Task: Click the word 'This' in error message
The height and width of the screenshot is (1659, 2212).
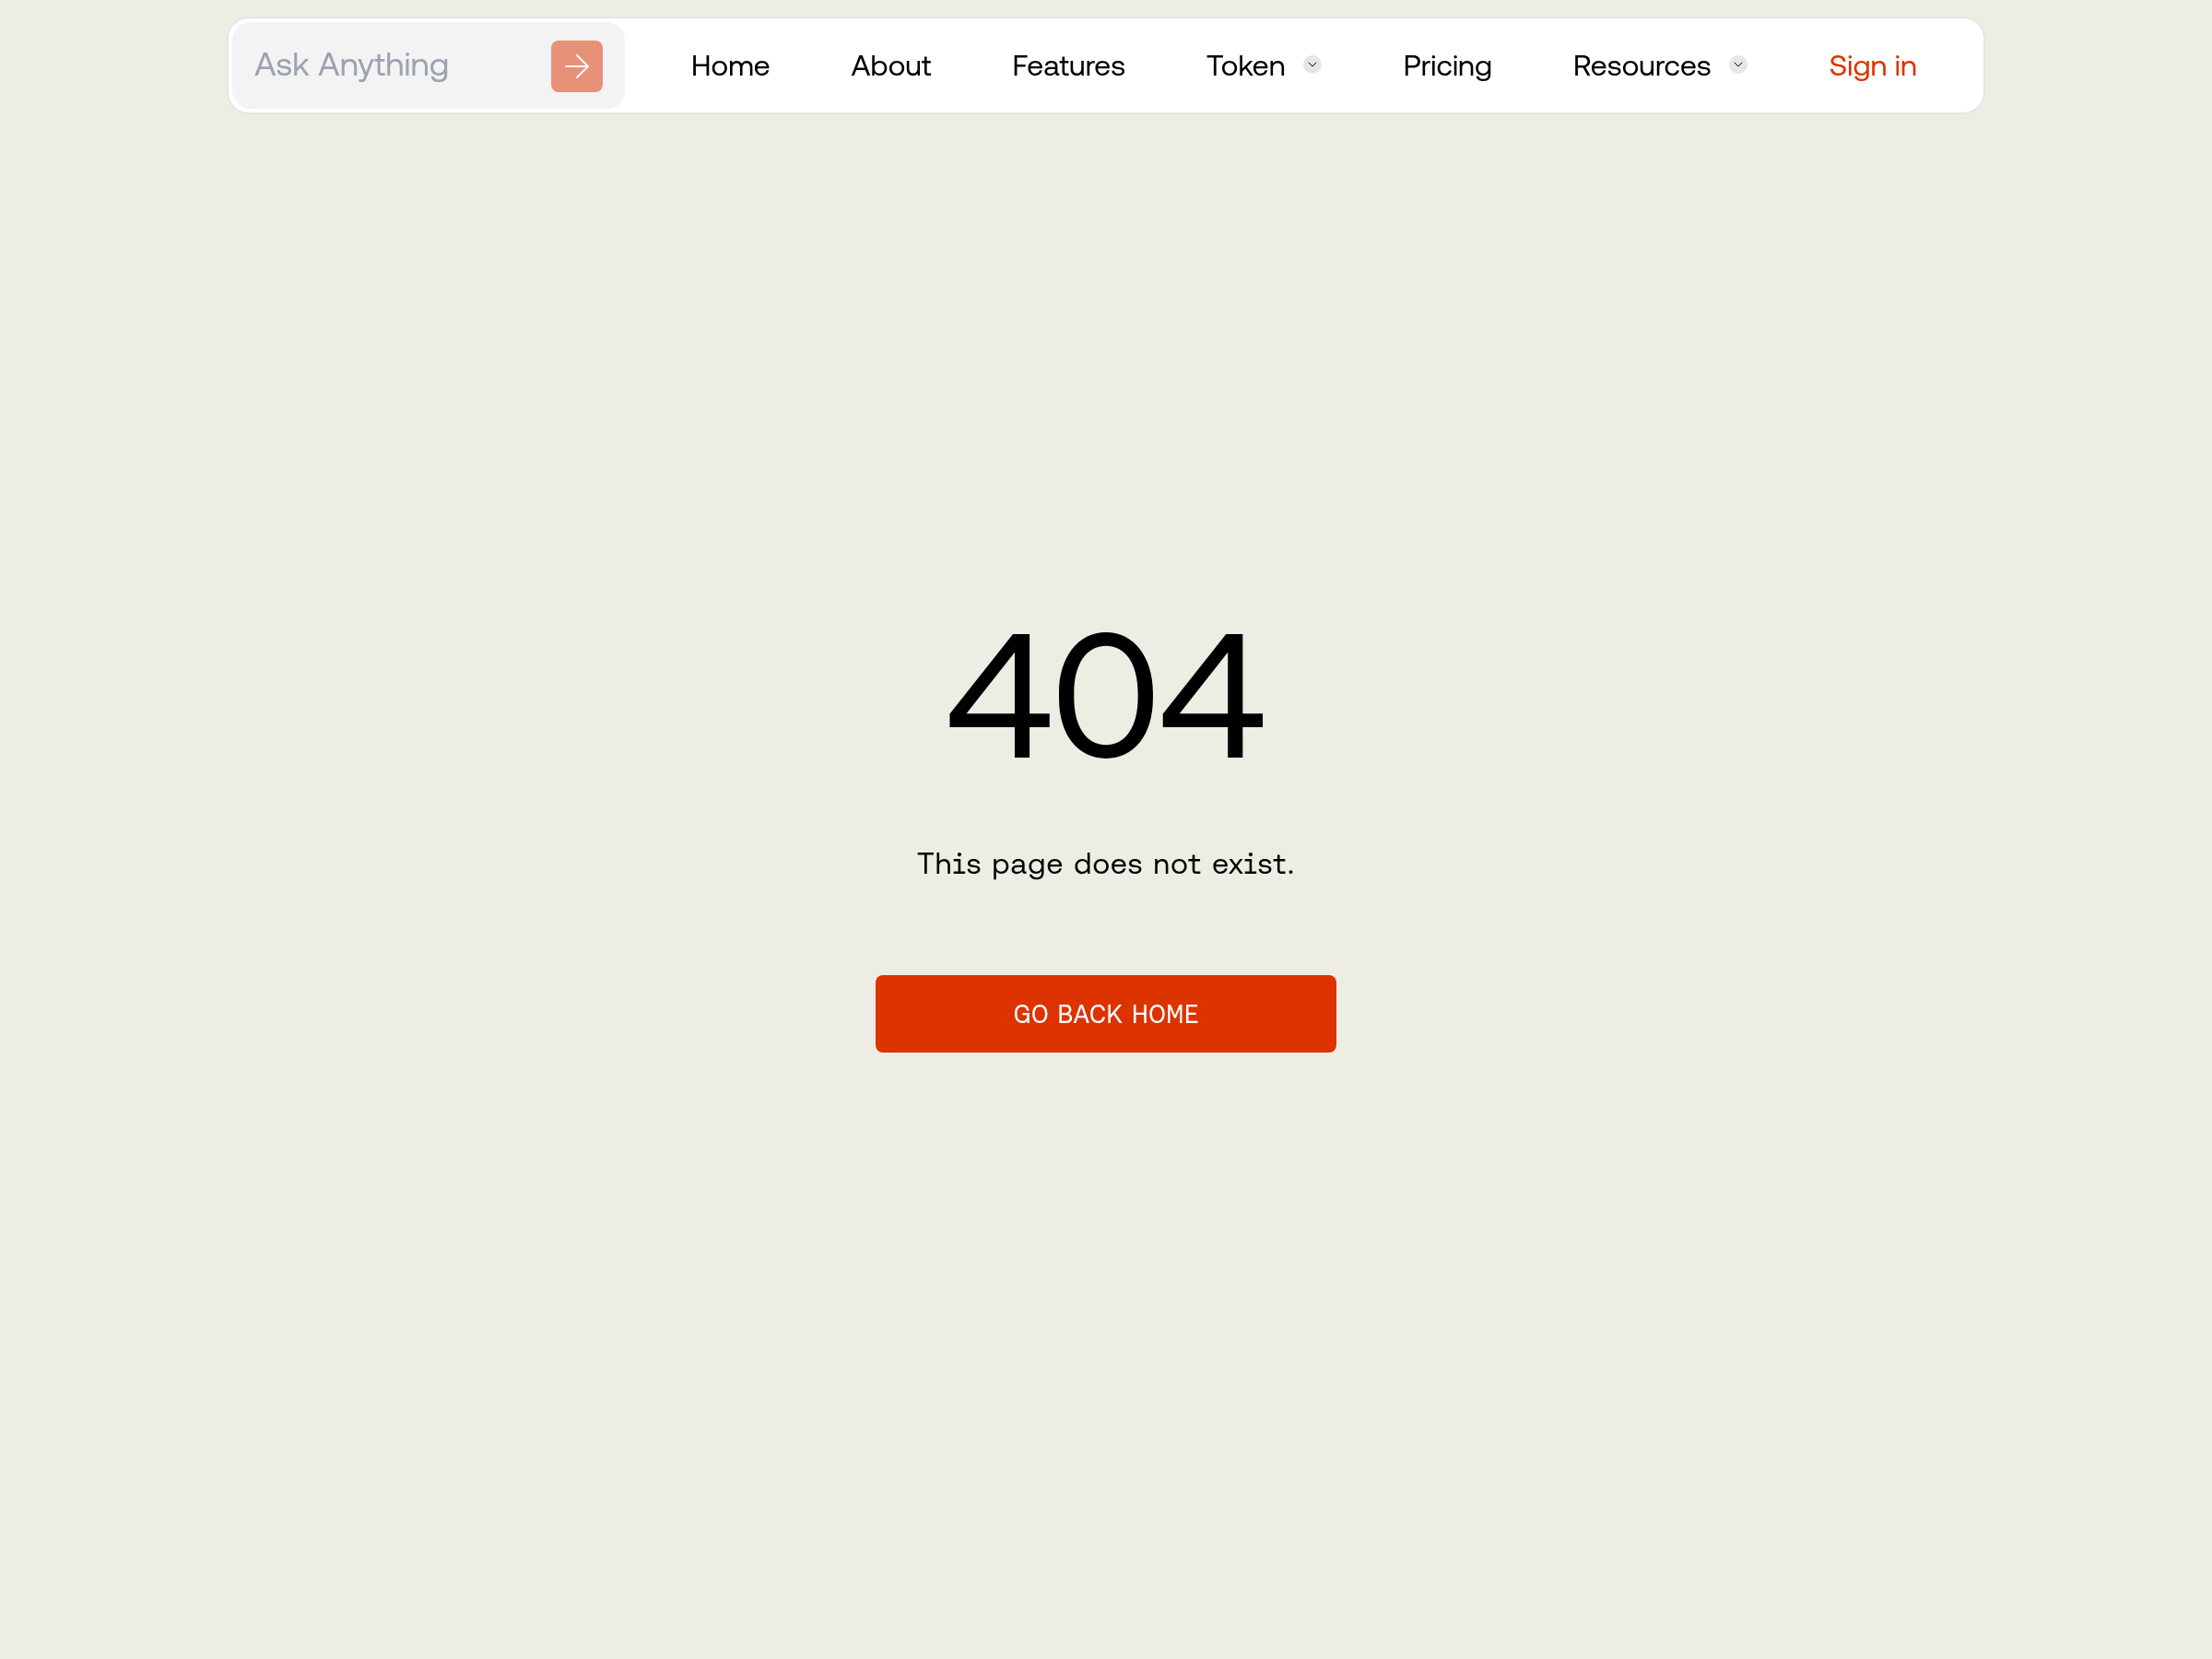Action: 948,864
